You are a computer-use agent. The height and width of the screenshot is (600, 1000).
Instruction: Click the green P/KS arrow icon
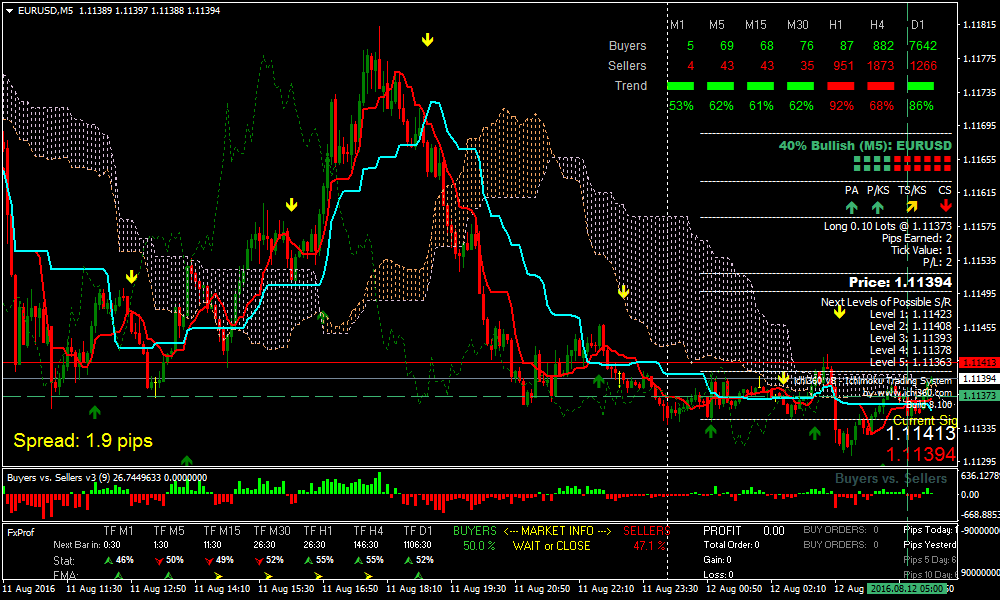(877, 207)
